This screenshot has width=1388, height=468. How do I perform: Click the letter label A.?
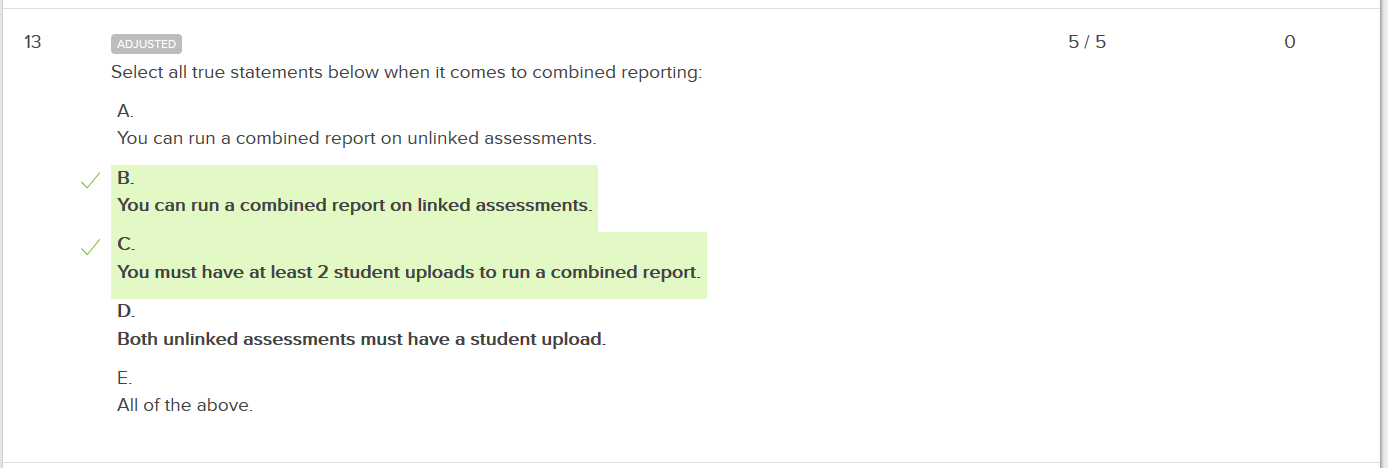coord(126,111)
